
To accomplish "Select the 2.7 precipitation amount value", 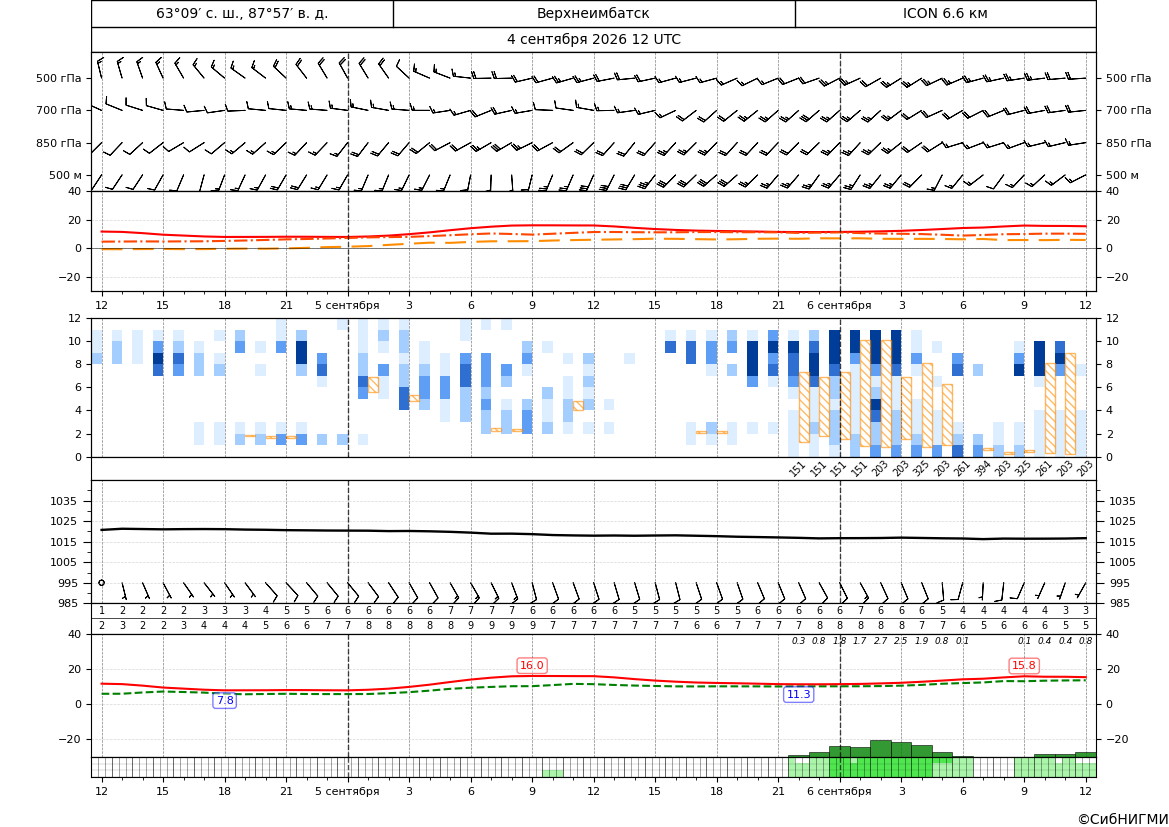I will coord(880,641).
